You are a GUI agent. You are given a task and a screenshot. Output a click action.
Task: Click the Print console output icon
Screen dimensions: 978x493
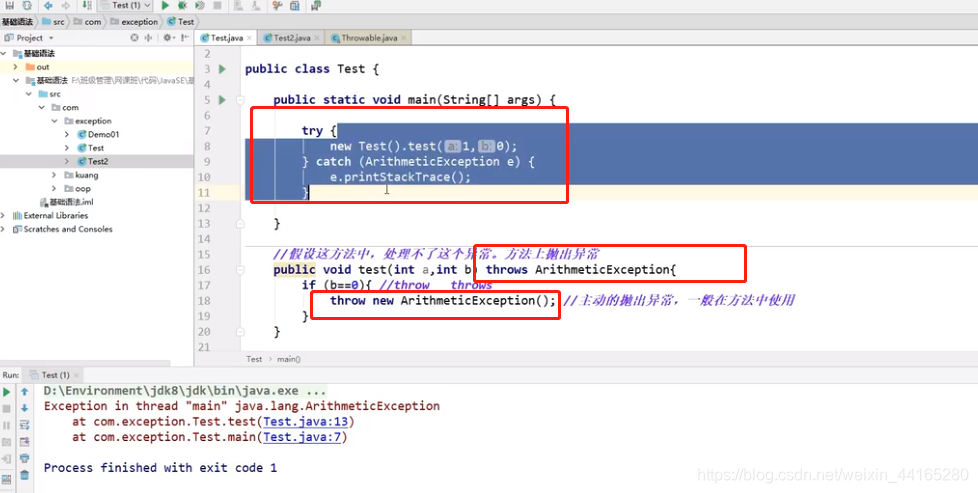tap(24, 458)
